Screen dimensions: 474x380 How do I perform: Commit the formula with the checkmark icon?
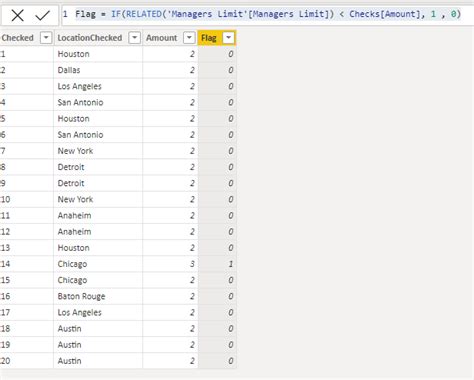[42, 15]
